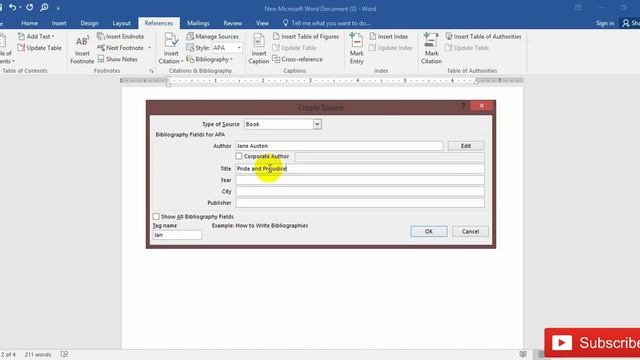Open Footnotes dialog launcher
Image resolution: width=640 pixels, height=360 pixels.
point(151,71)
